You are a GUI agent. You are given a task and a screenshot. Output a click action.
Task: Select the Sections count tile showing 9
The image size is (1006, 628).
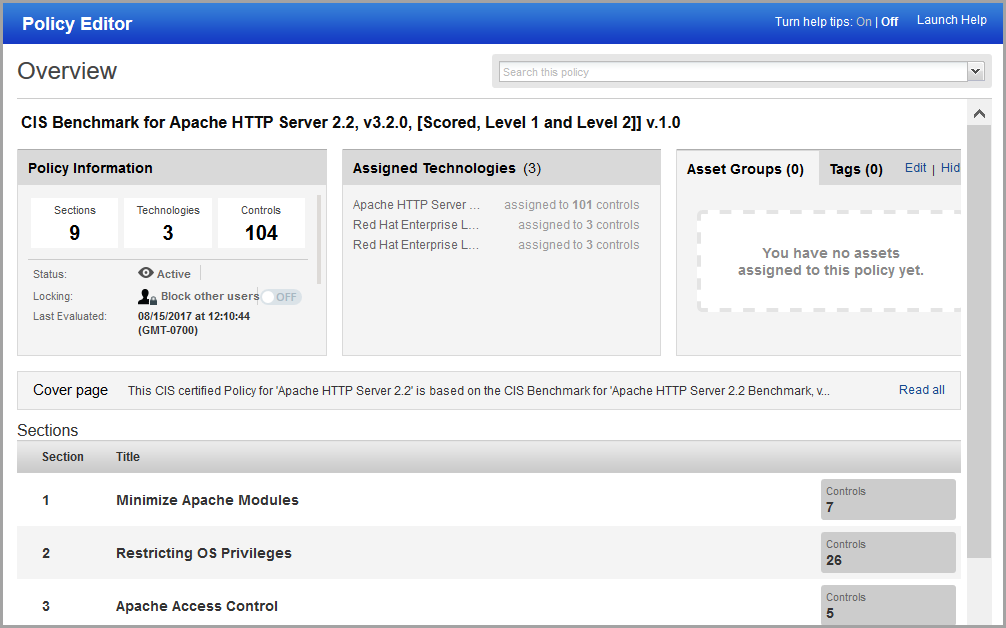(x=74, y=223)
